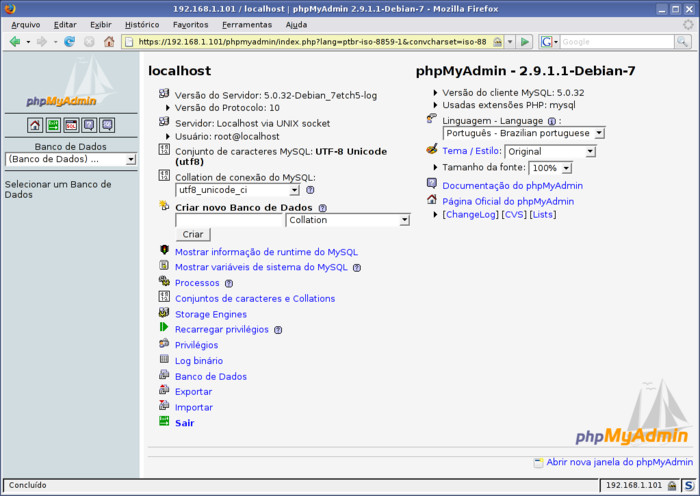
Task: Click the Sair logout link
Action: [185, 423]
